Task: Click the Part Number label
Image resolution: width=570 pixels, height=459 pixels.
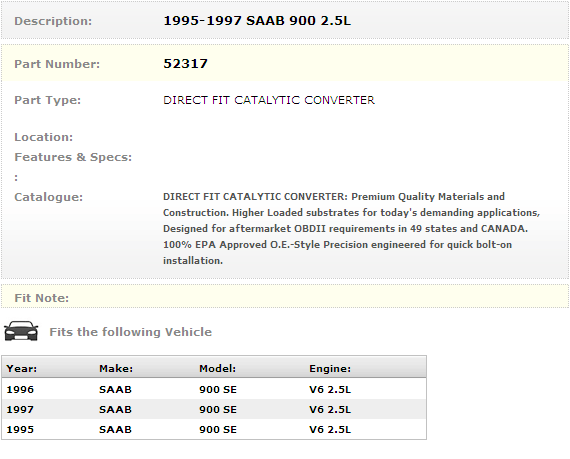Action: tap(57, 64)
